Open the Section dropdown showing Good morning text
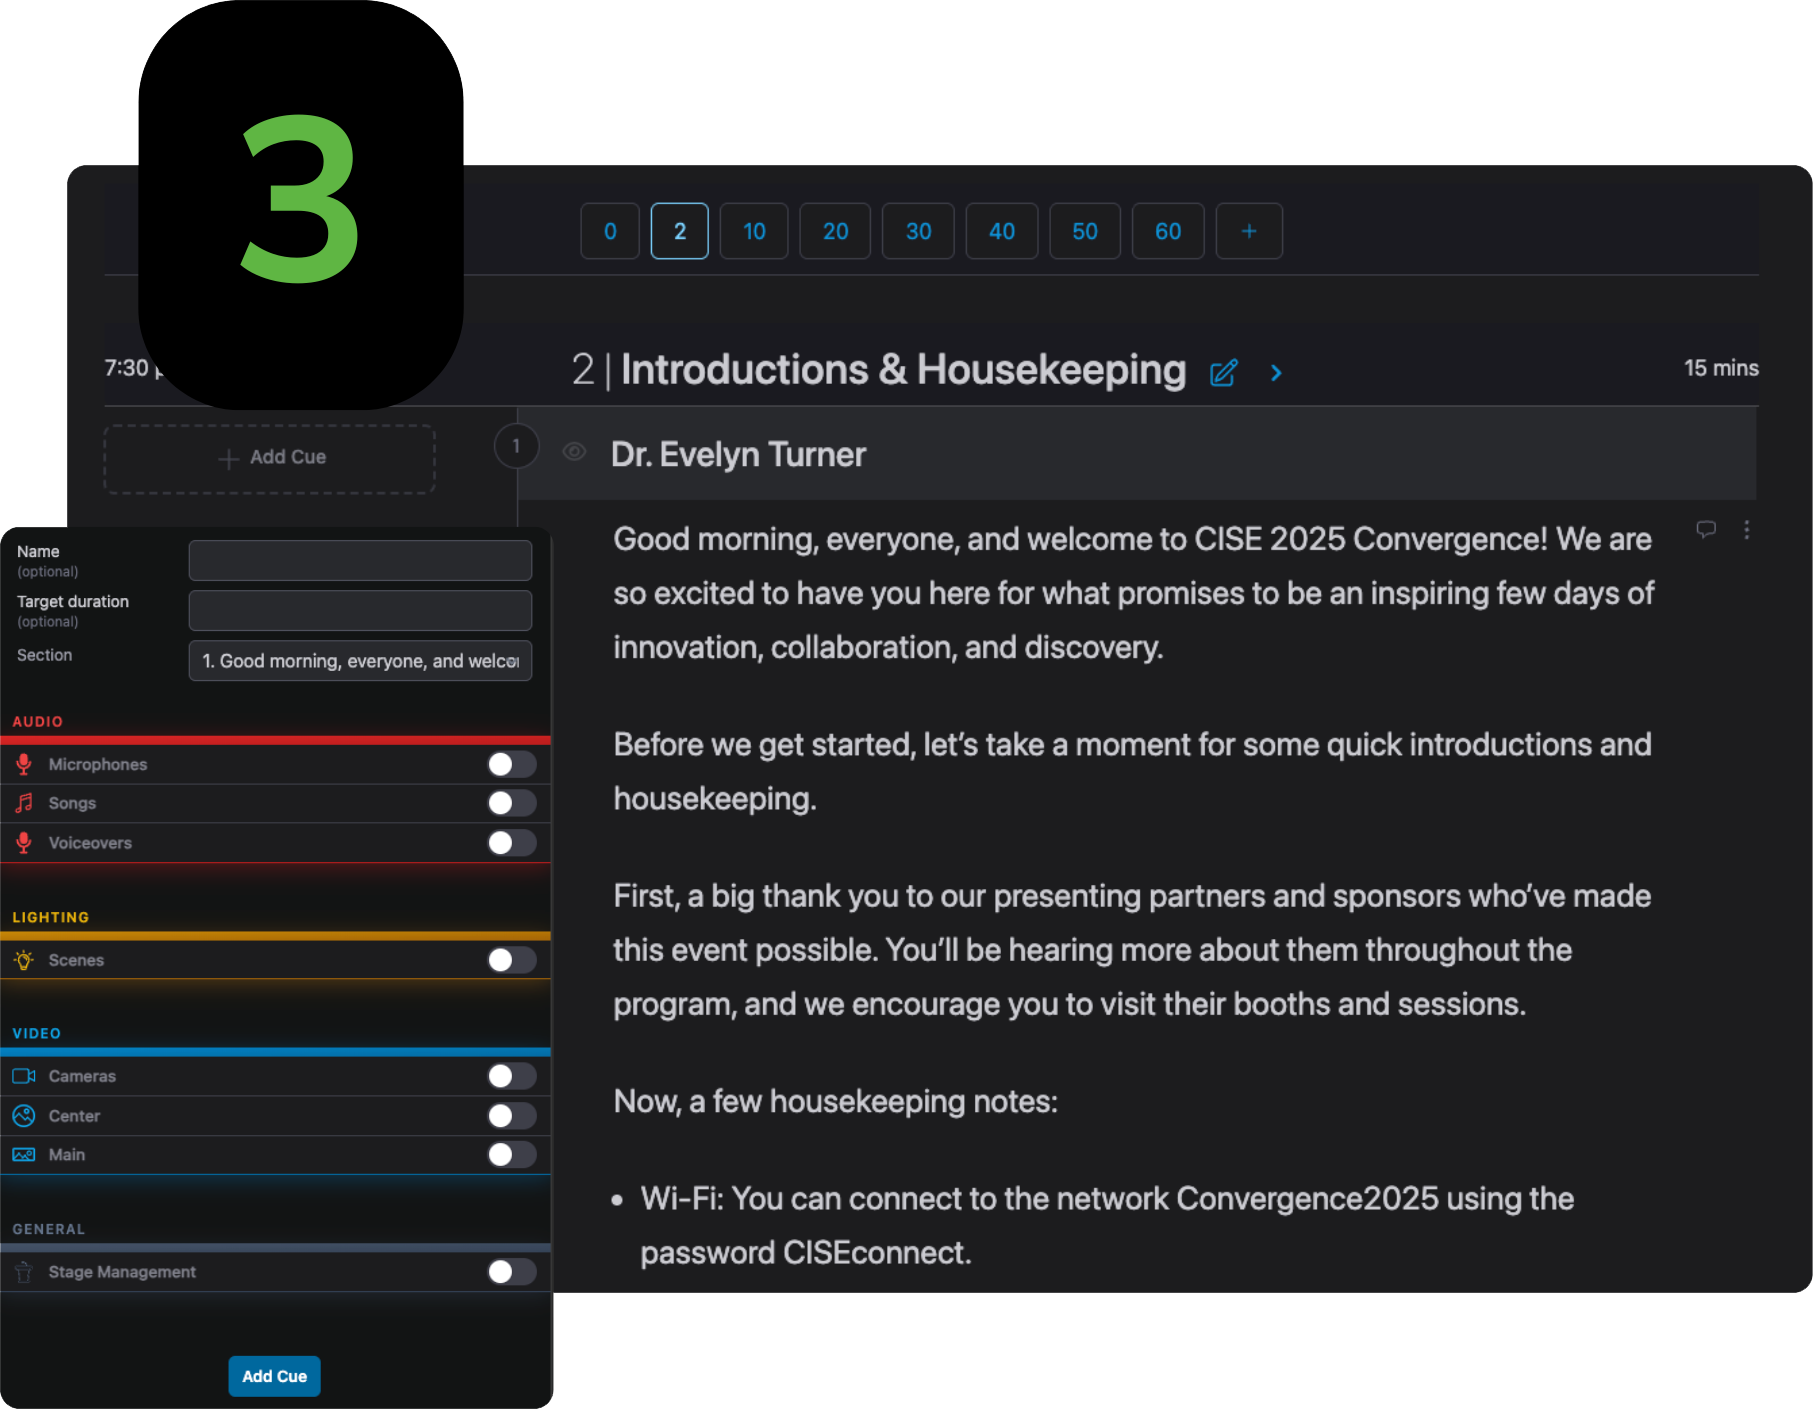 pyautogui.click(x=360, y=661)
